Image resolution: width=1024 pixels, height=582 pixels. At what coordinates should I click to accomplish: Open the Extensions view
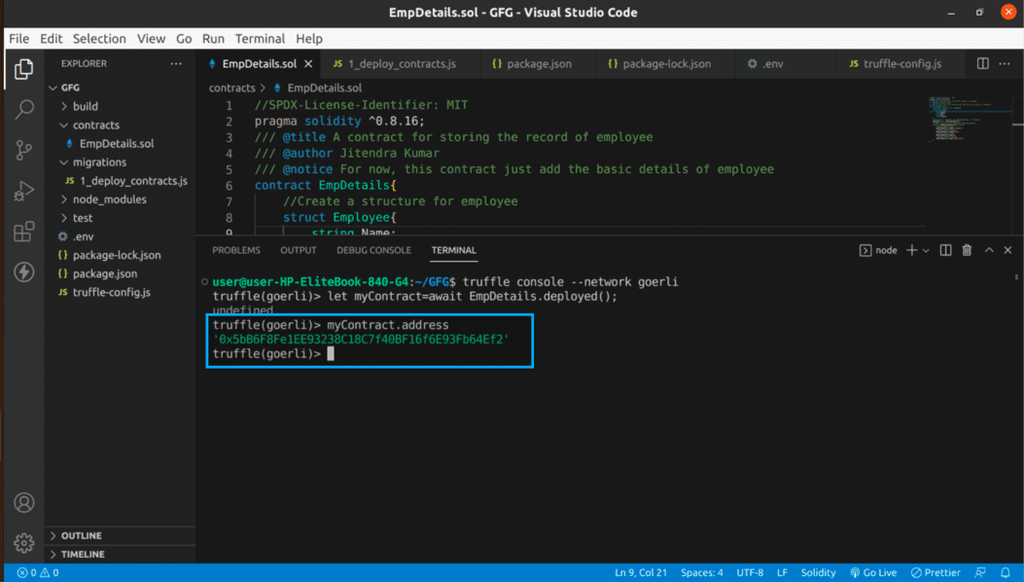(x=24, y=231)
